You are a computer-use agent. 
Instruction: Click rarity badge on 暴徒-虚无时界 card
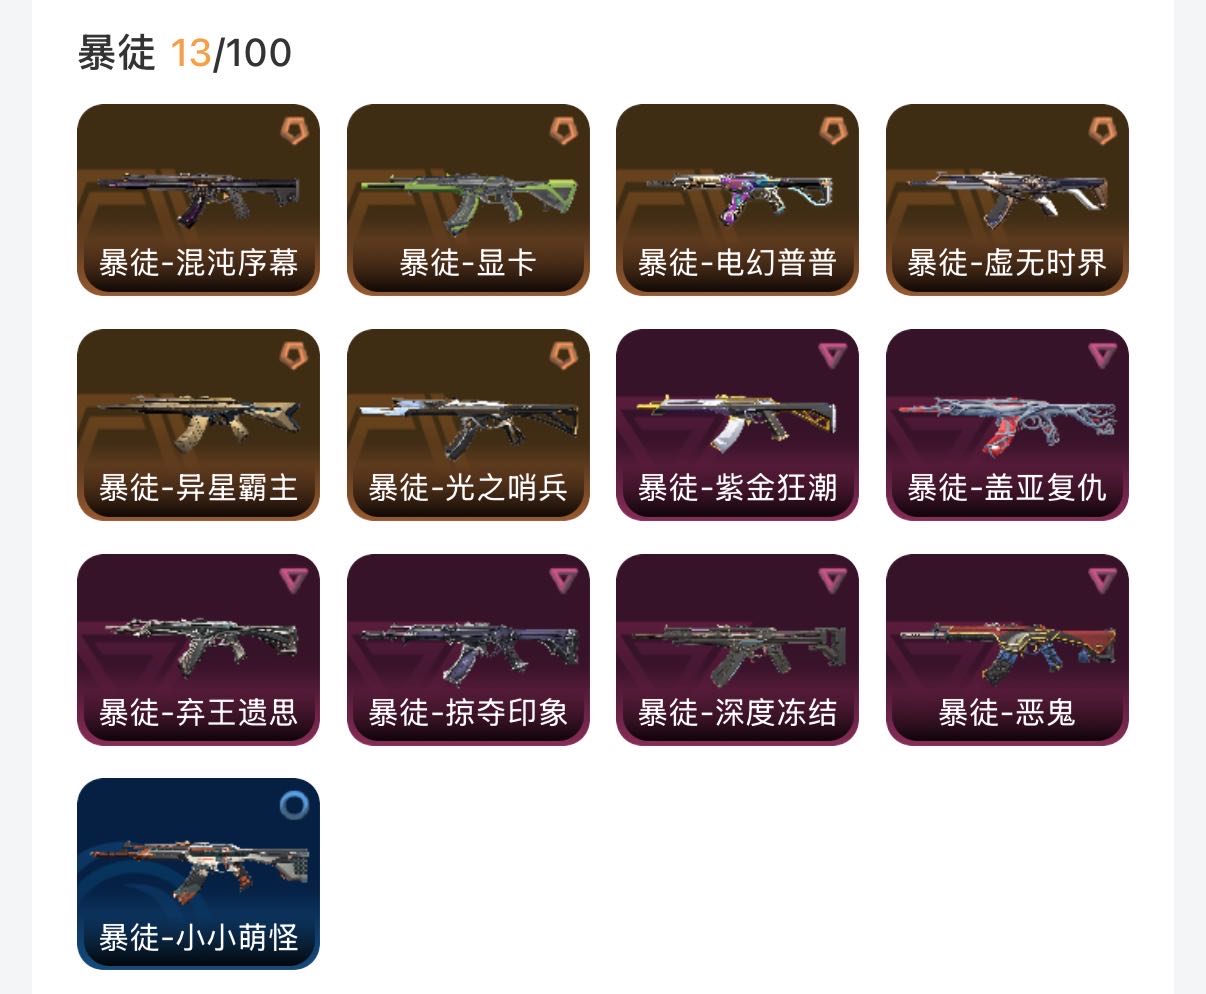(x=1102, y=130)
